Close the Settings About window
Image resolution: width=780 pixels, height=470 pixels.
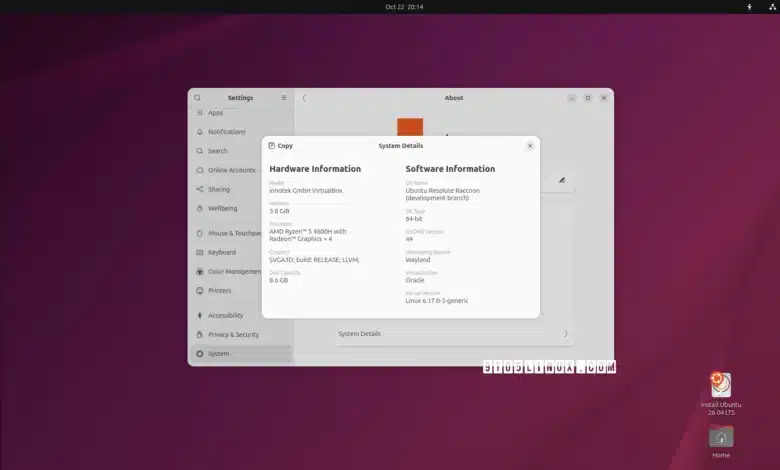[x=604, y=98]
